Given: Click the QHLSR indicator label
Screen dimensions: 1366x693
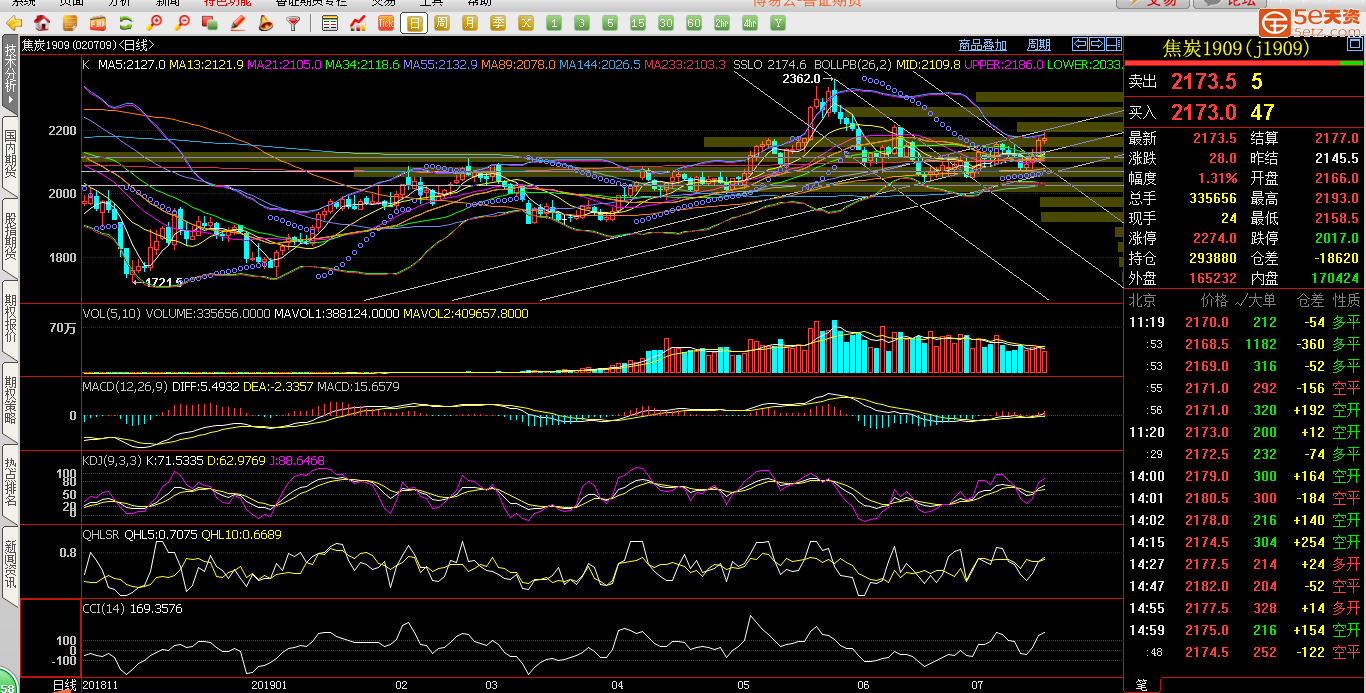Looking at the screenshot, I should 101,535.
